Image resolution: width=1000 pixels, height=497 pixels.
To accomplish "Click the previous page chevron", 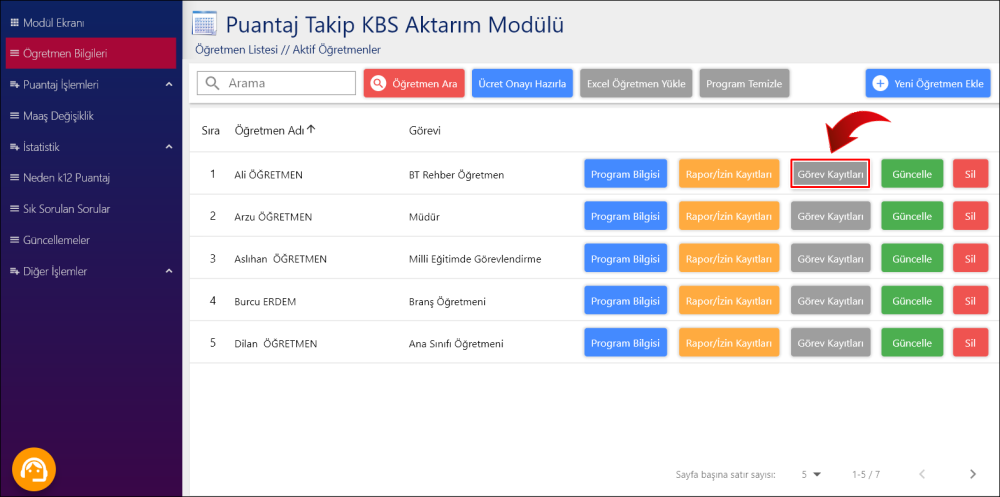I will tap(922, 474).
